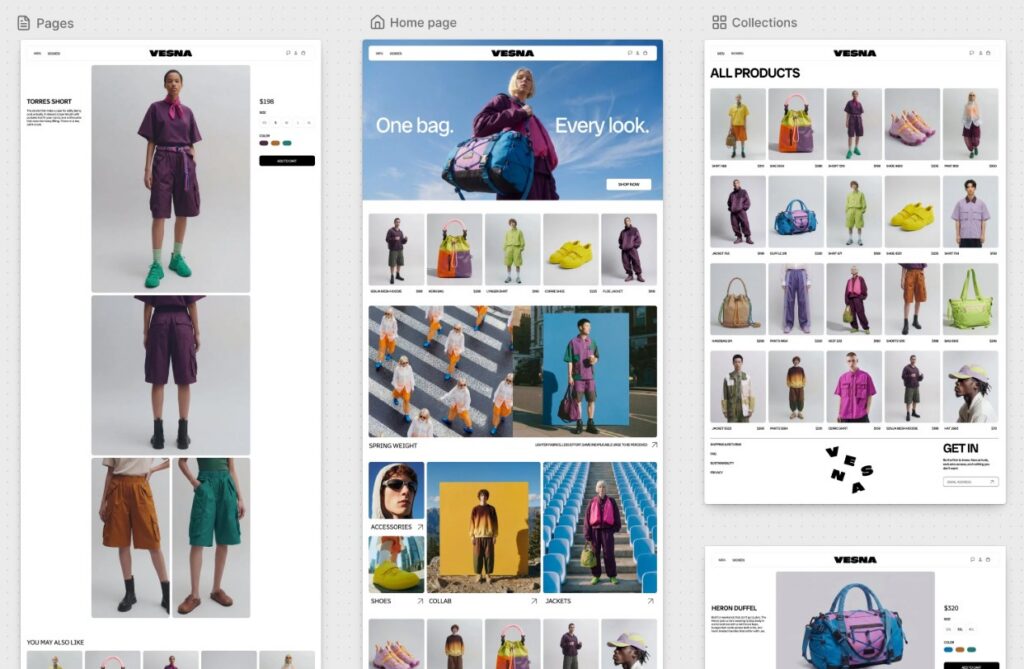Click the $320 price text
Viewport: 1024px width, 669px height.
point(951,608)
